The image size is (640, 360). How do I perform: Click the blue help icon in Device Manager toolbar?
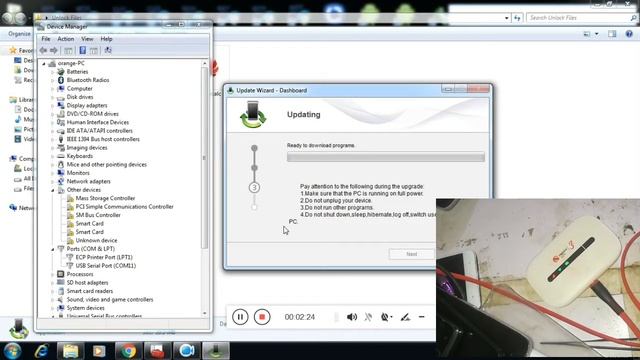[82, 50]
